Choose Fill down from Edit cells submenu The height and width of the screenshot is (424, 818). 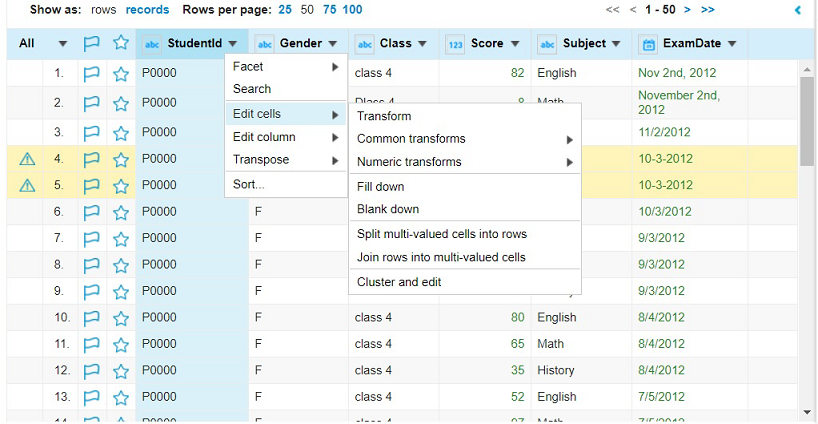(381, 187)
